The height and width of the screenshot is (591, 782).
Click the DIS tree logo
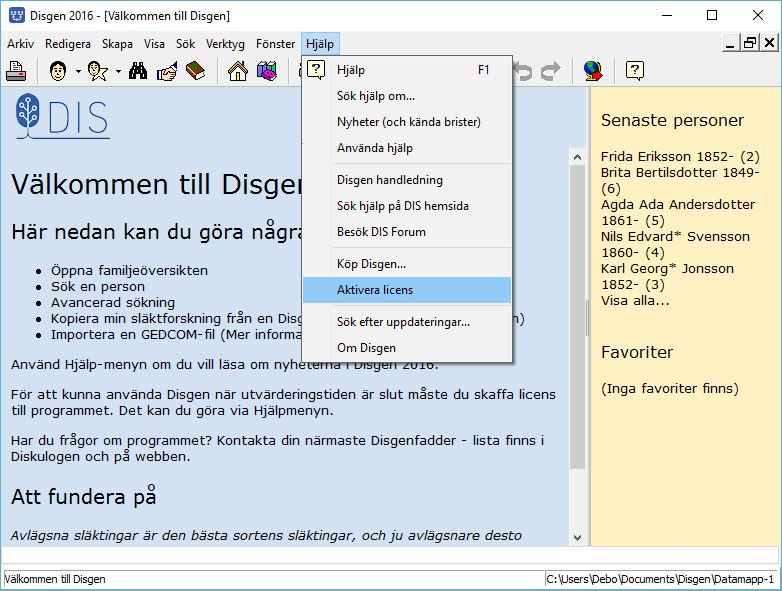coord(62,116)
